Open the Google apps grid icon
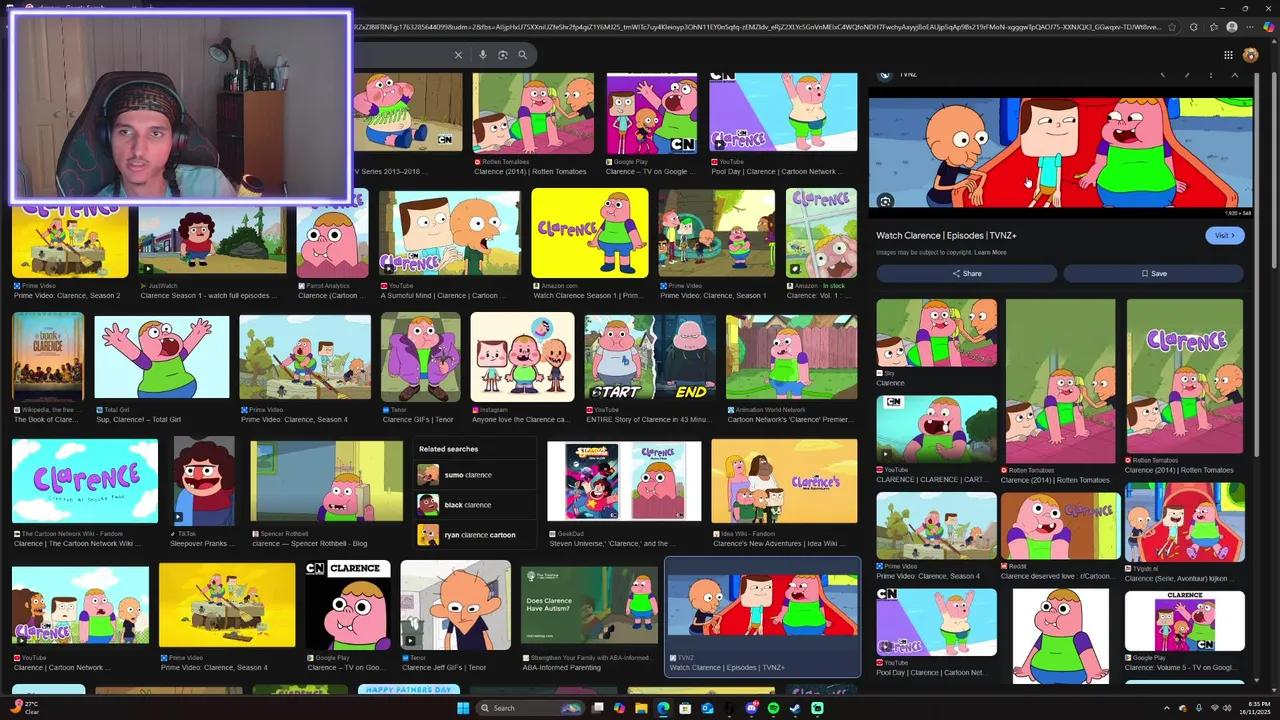 [x=1228, y=55]
